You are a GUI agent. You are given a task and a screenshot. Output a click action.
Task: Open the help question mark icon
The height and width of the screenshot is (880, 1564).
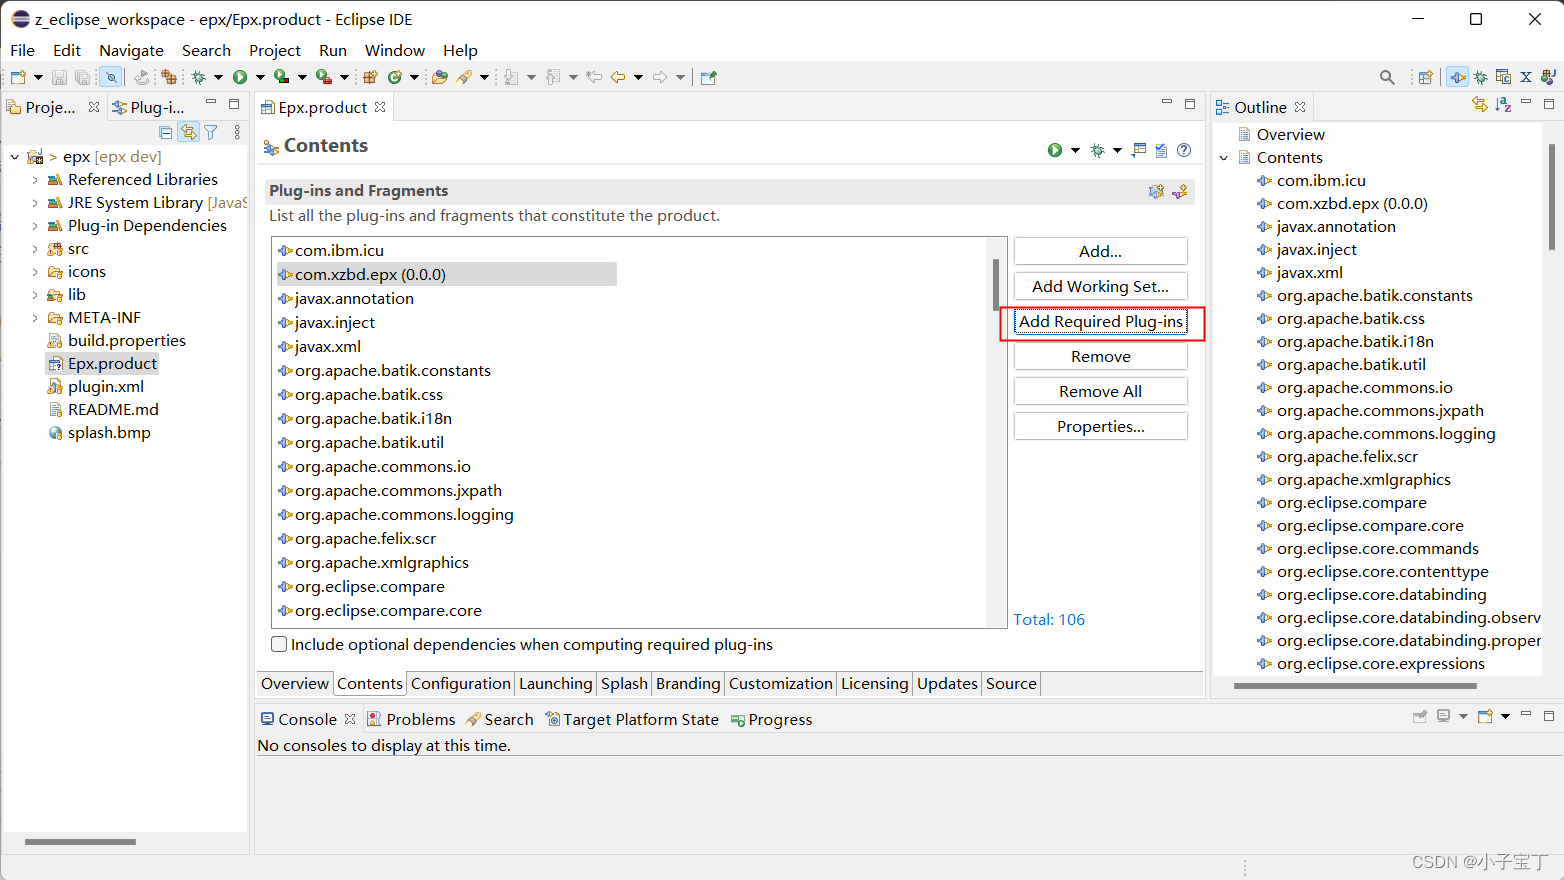pos(1184,150)
